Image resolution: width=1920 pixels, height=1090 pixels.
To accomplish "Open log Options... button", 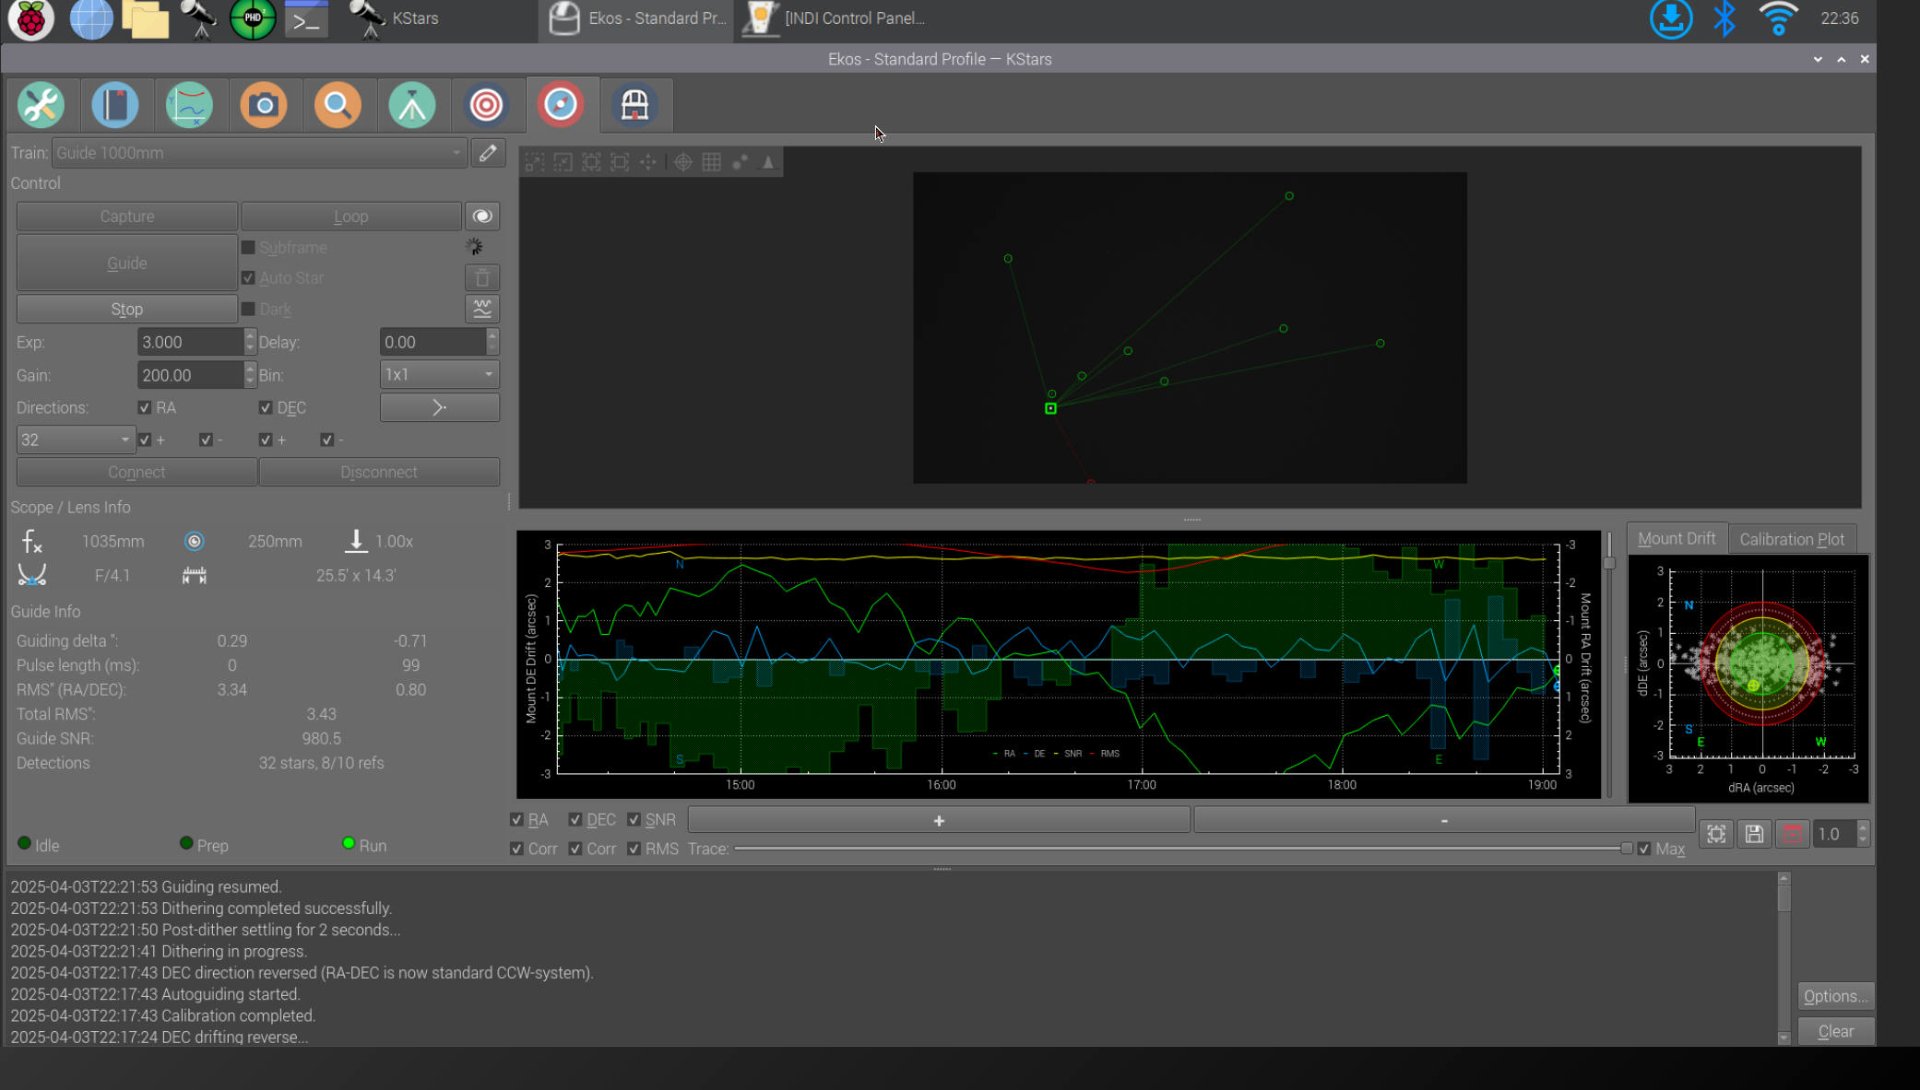I will click(x=1835, y=996).
